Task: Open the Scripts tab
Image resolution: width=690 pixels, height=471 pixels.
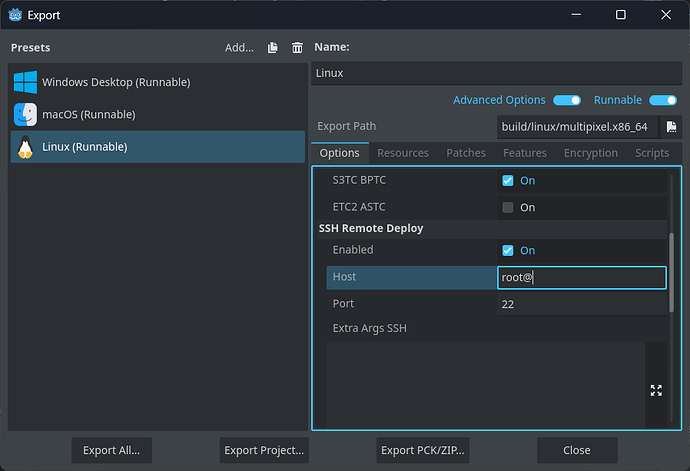Action: click(652, 153)
